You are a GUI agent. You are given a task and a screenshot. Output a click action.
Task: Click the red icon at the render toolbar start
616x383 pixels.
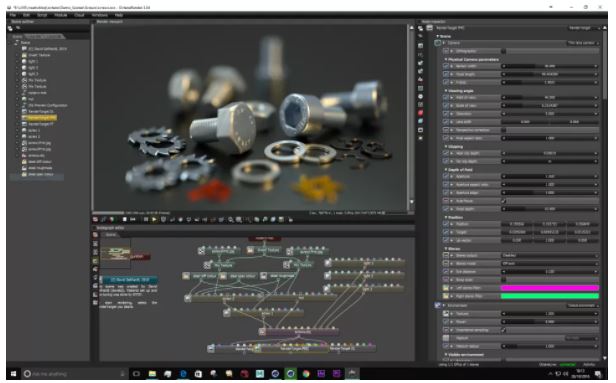coord(95,220)
